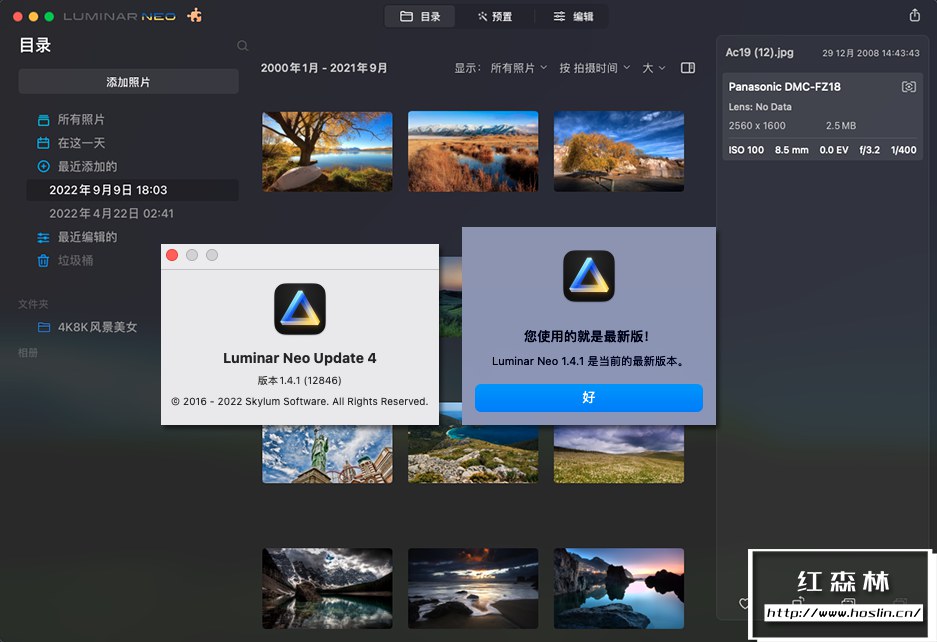Click the 29 12月 2008 14:43:43 timestamp
937x642 pixels.
[871, 53]
